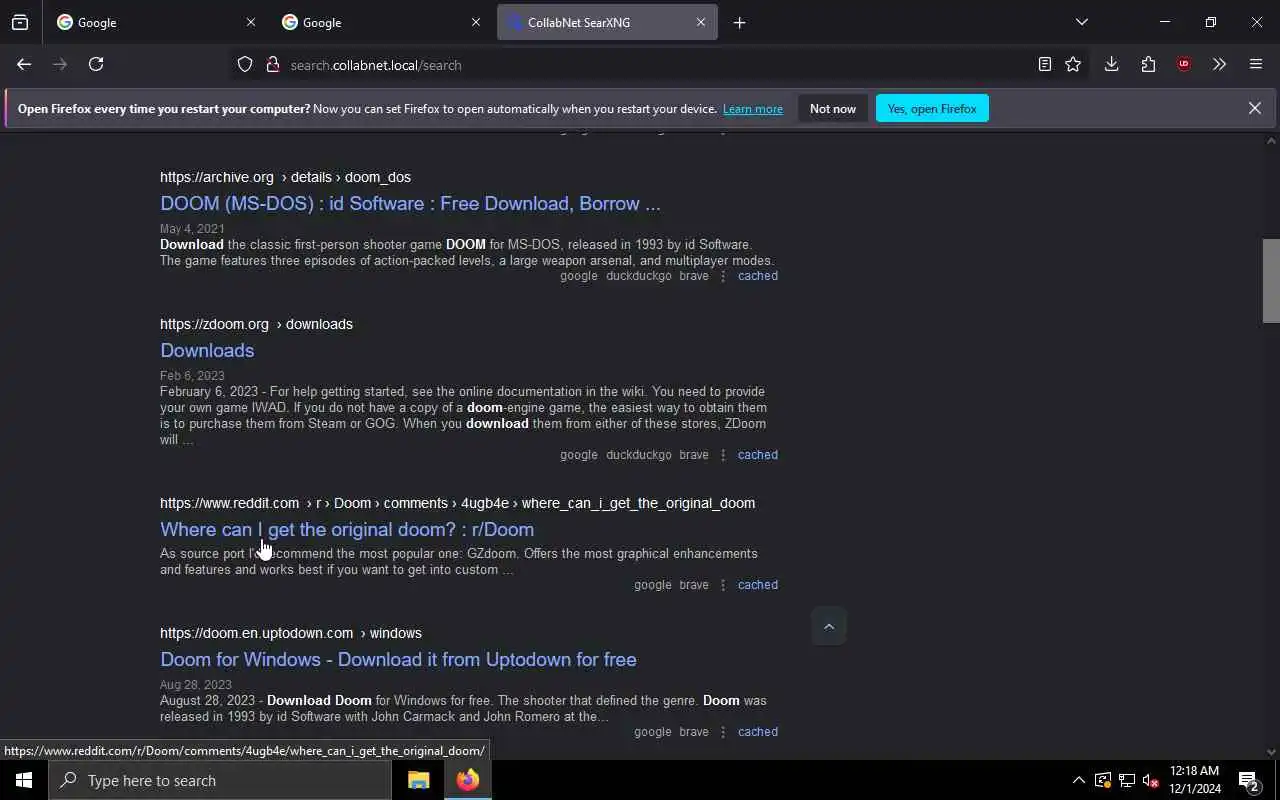Open the reddit original doom result
The height and width of the screenshot is (800, 1280).
pyautogui.click(x=347, y=529)
